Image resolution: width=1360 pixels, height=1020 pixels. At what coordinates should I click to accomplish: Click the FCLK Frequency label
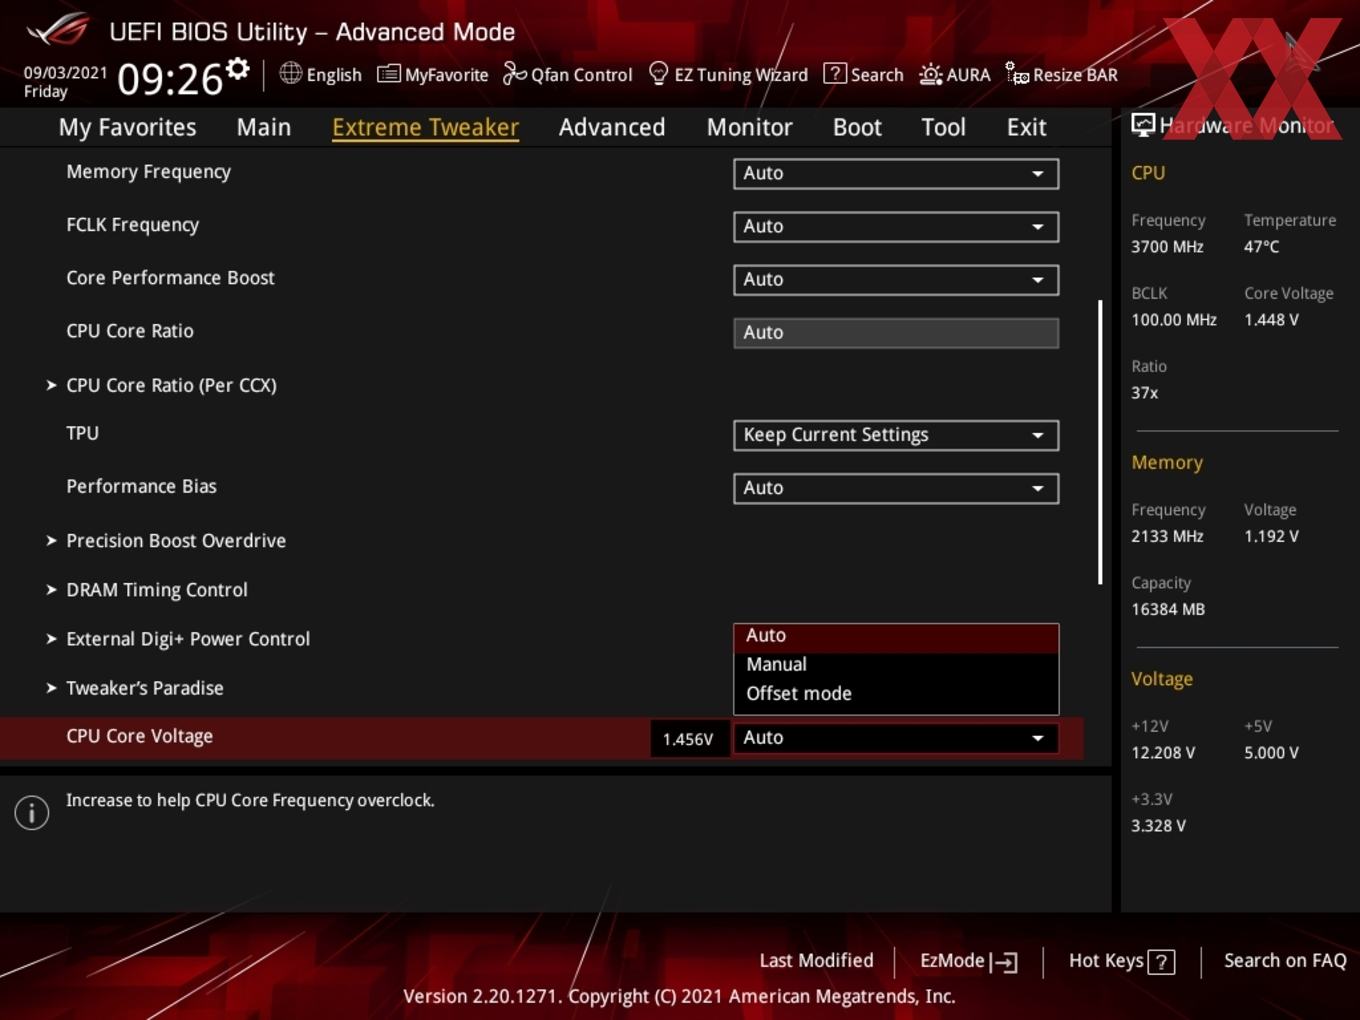coord(132,225)
